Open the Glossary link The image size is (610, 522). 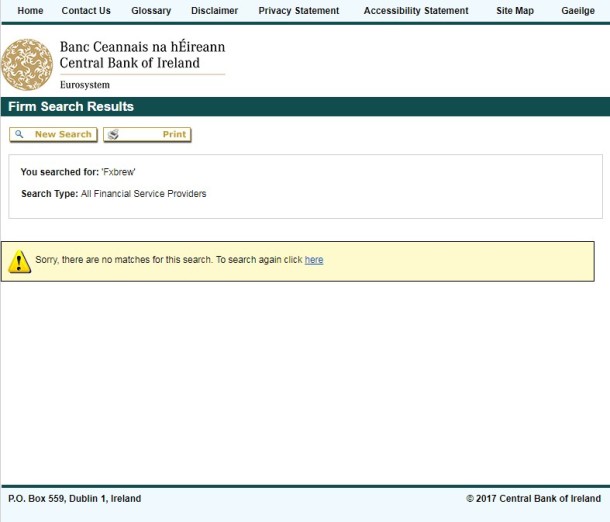click(151, 11)
